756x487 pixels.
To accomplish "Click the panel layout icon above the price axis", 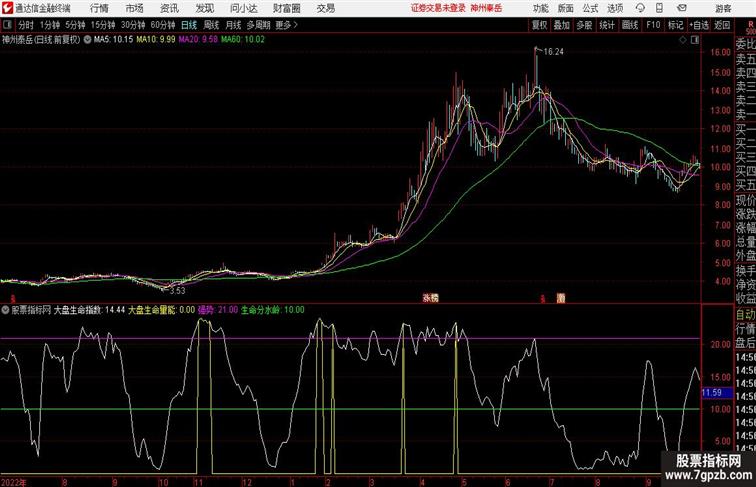I will click(x=695, y=40).
